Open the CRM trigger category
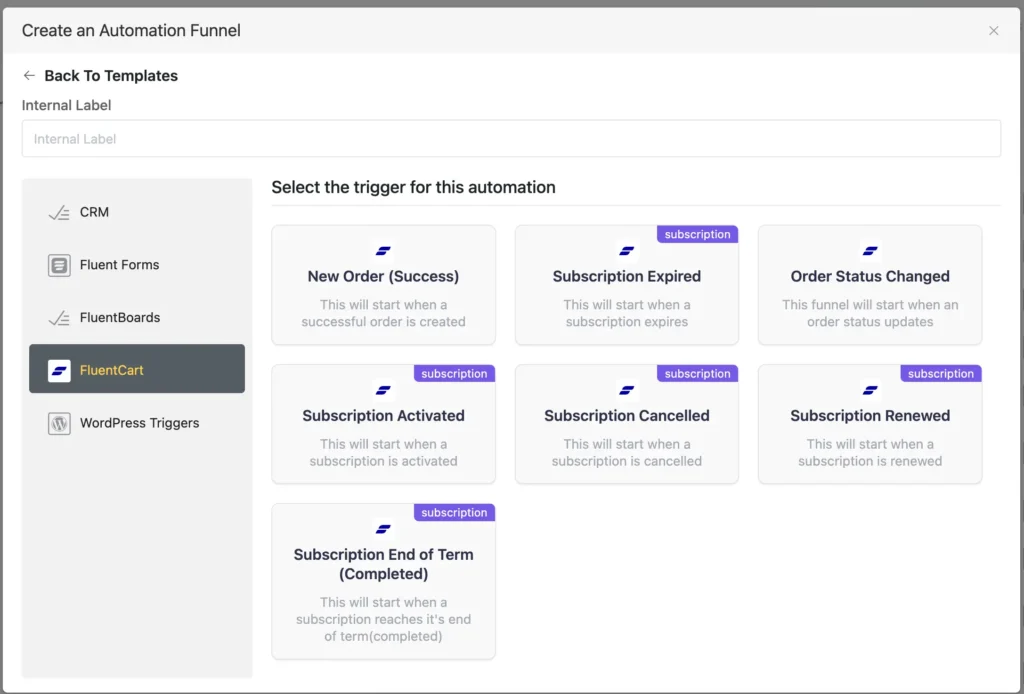The image size is (1024, 694). pyautogui.click(x=94, y=212)
